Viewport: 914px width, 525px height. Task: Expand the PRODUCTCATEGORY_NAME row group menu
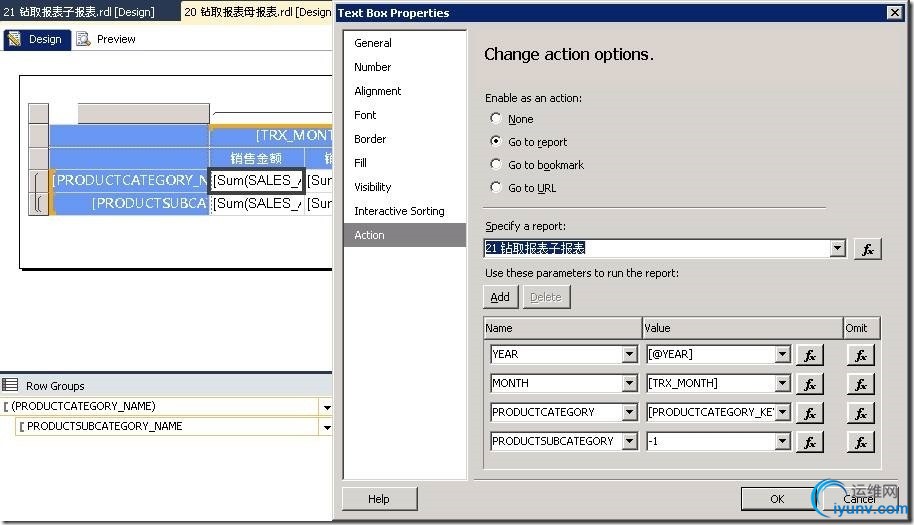coord(326,407)
